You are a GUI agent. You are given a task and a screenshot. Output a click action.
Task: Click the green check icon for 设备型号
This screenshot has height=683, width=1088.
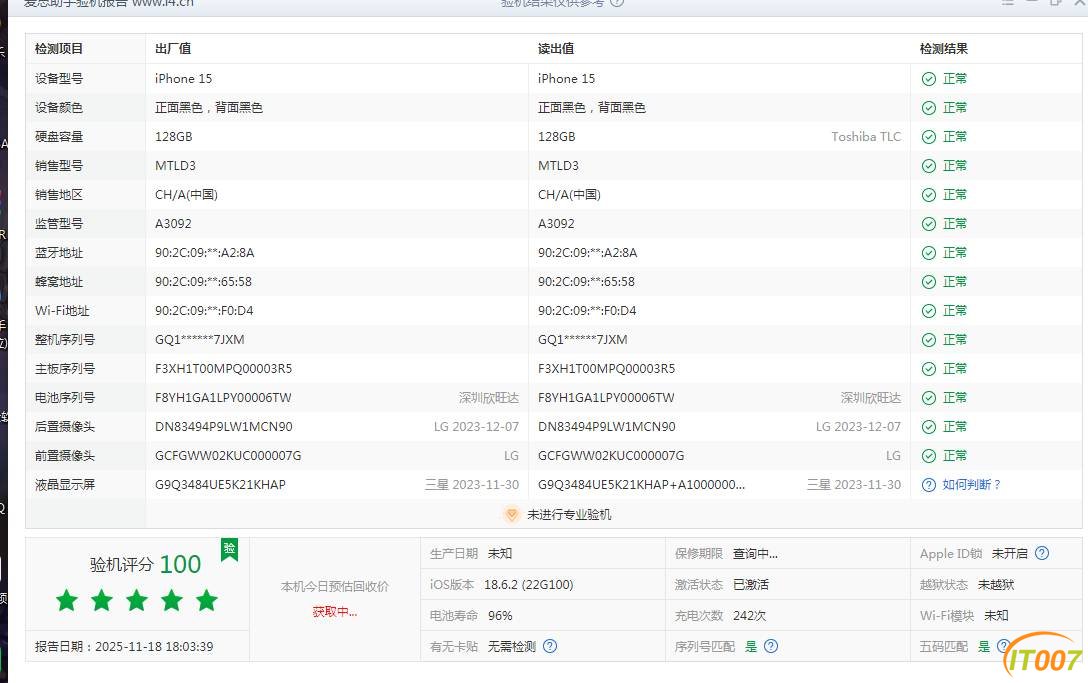[x=928, y=78]
